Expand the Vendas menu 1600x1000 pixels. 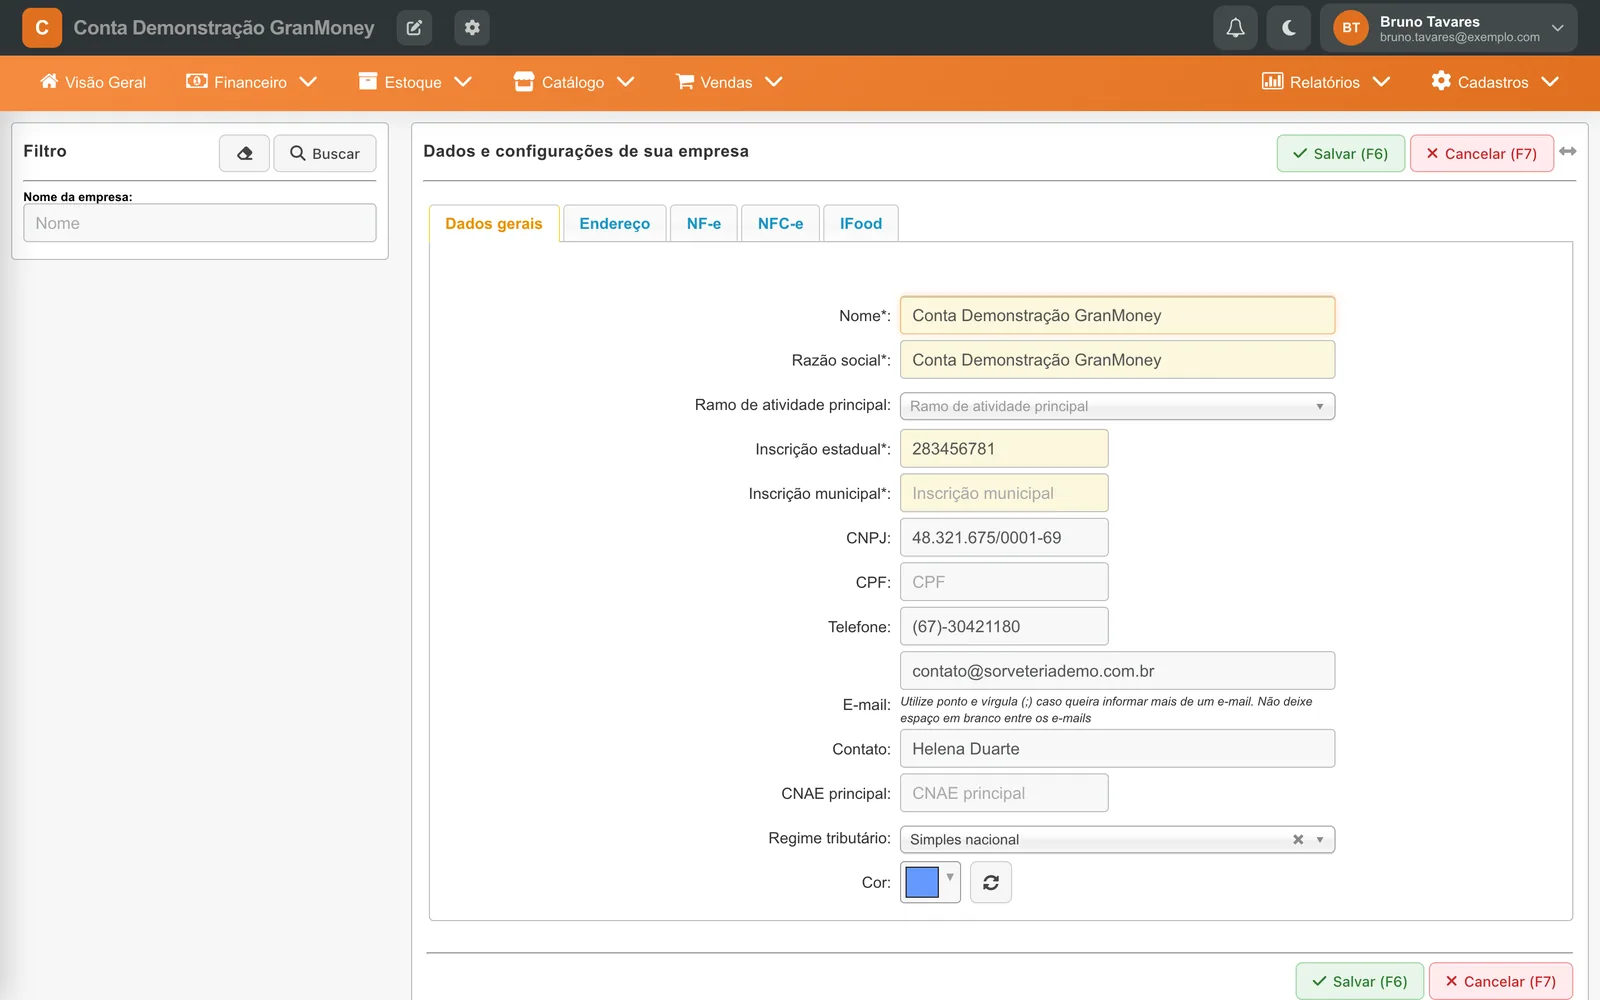coord(728,82)
